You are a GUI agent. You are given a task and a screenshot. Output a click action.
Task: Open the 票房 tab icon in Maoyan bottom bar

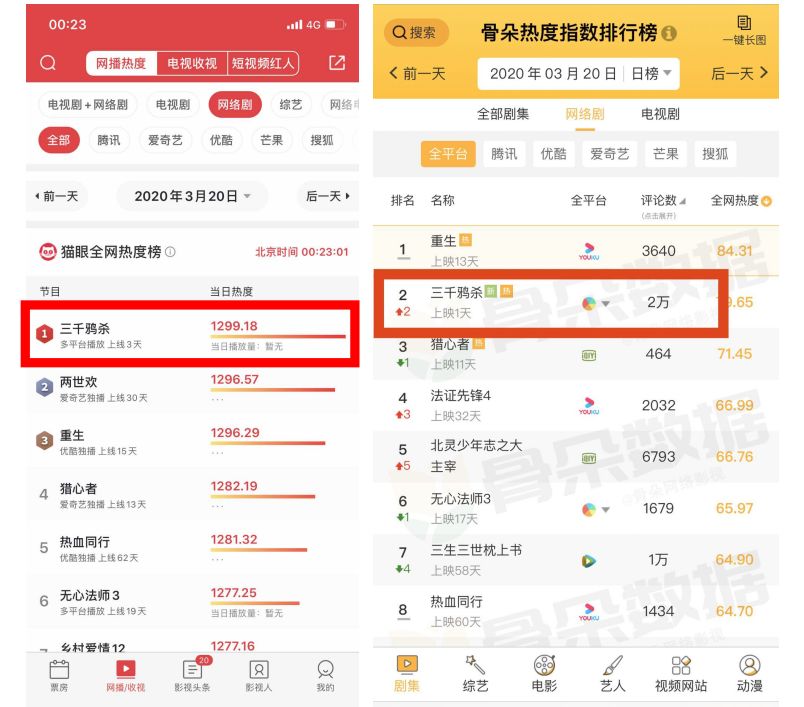click(59, 669)
